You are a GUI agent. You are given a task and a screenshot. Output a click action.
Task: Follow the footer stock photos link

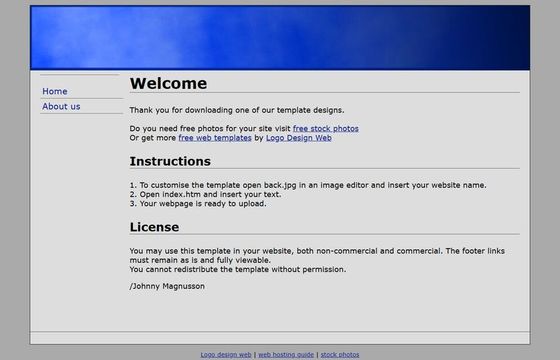(x=340, y=355)
